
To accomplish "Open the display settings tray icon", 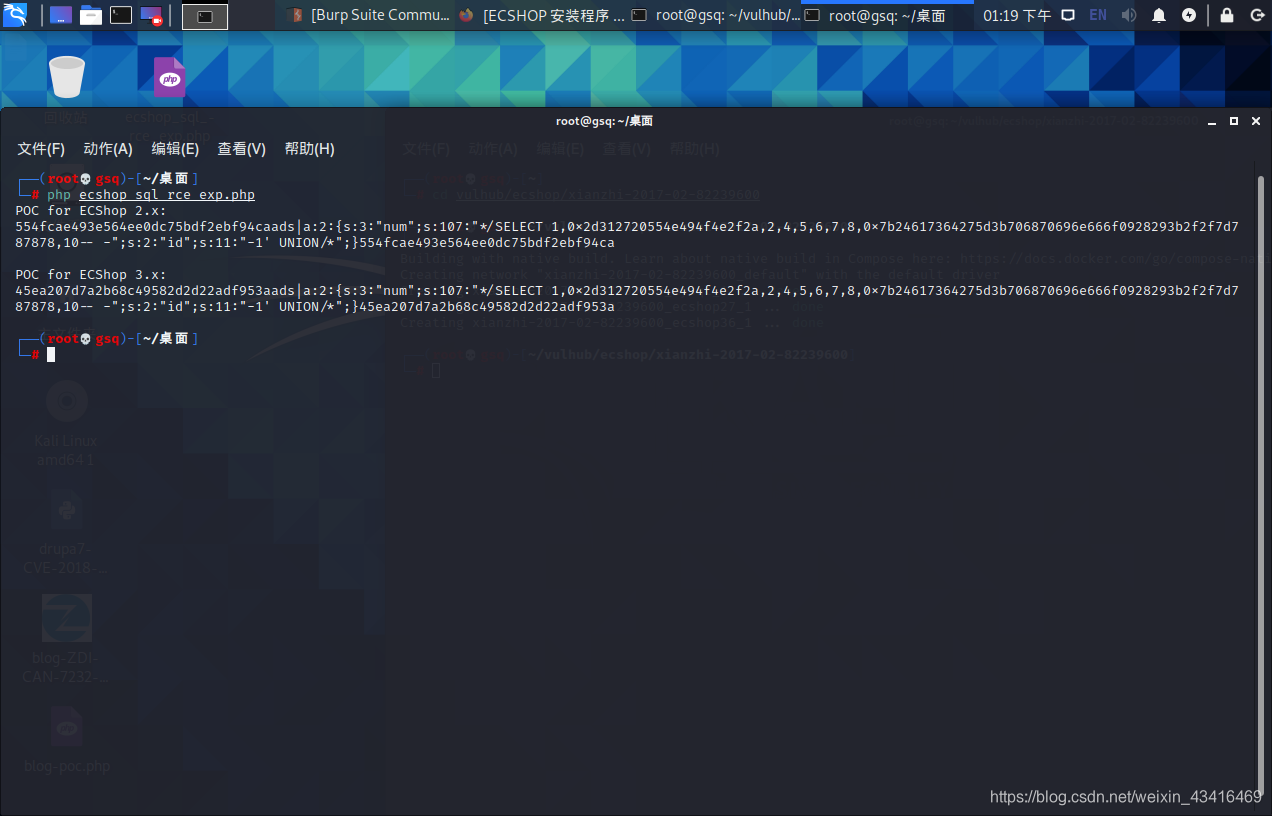I will pyautogui.click(x=1068, y=15).
